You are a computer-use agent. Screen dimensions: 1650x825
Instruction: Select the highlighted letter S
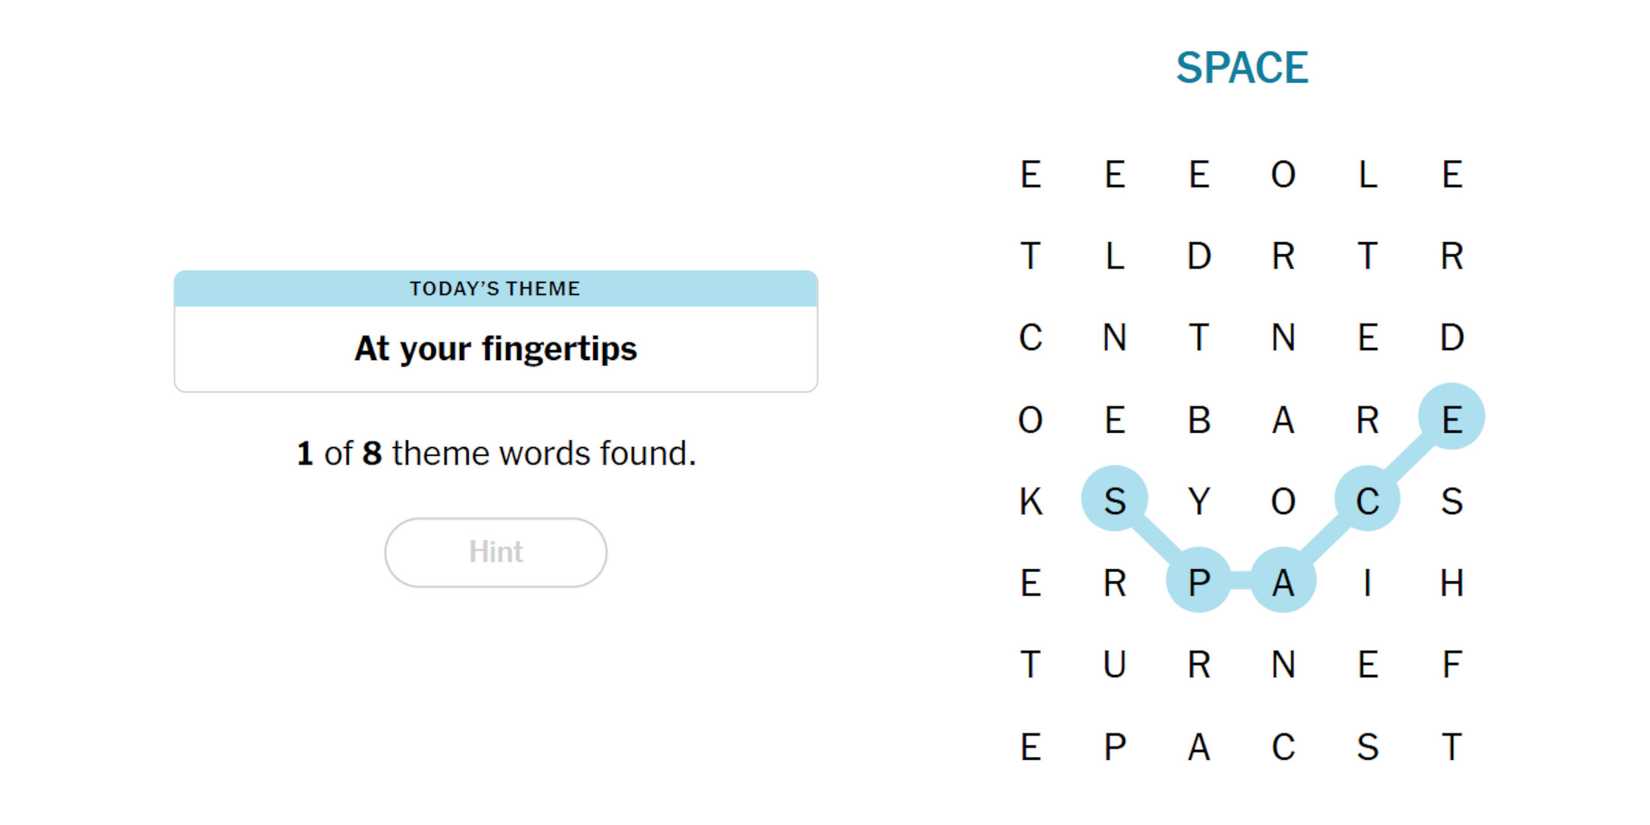[1114, 499]
